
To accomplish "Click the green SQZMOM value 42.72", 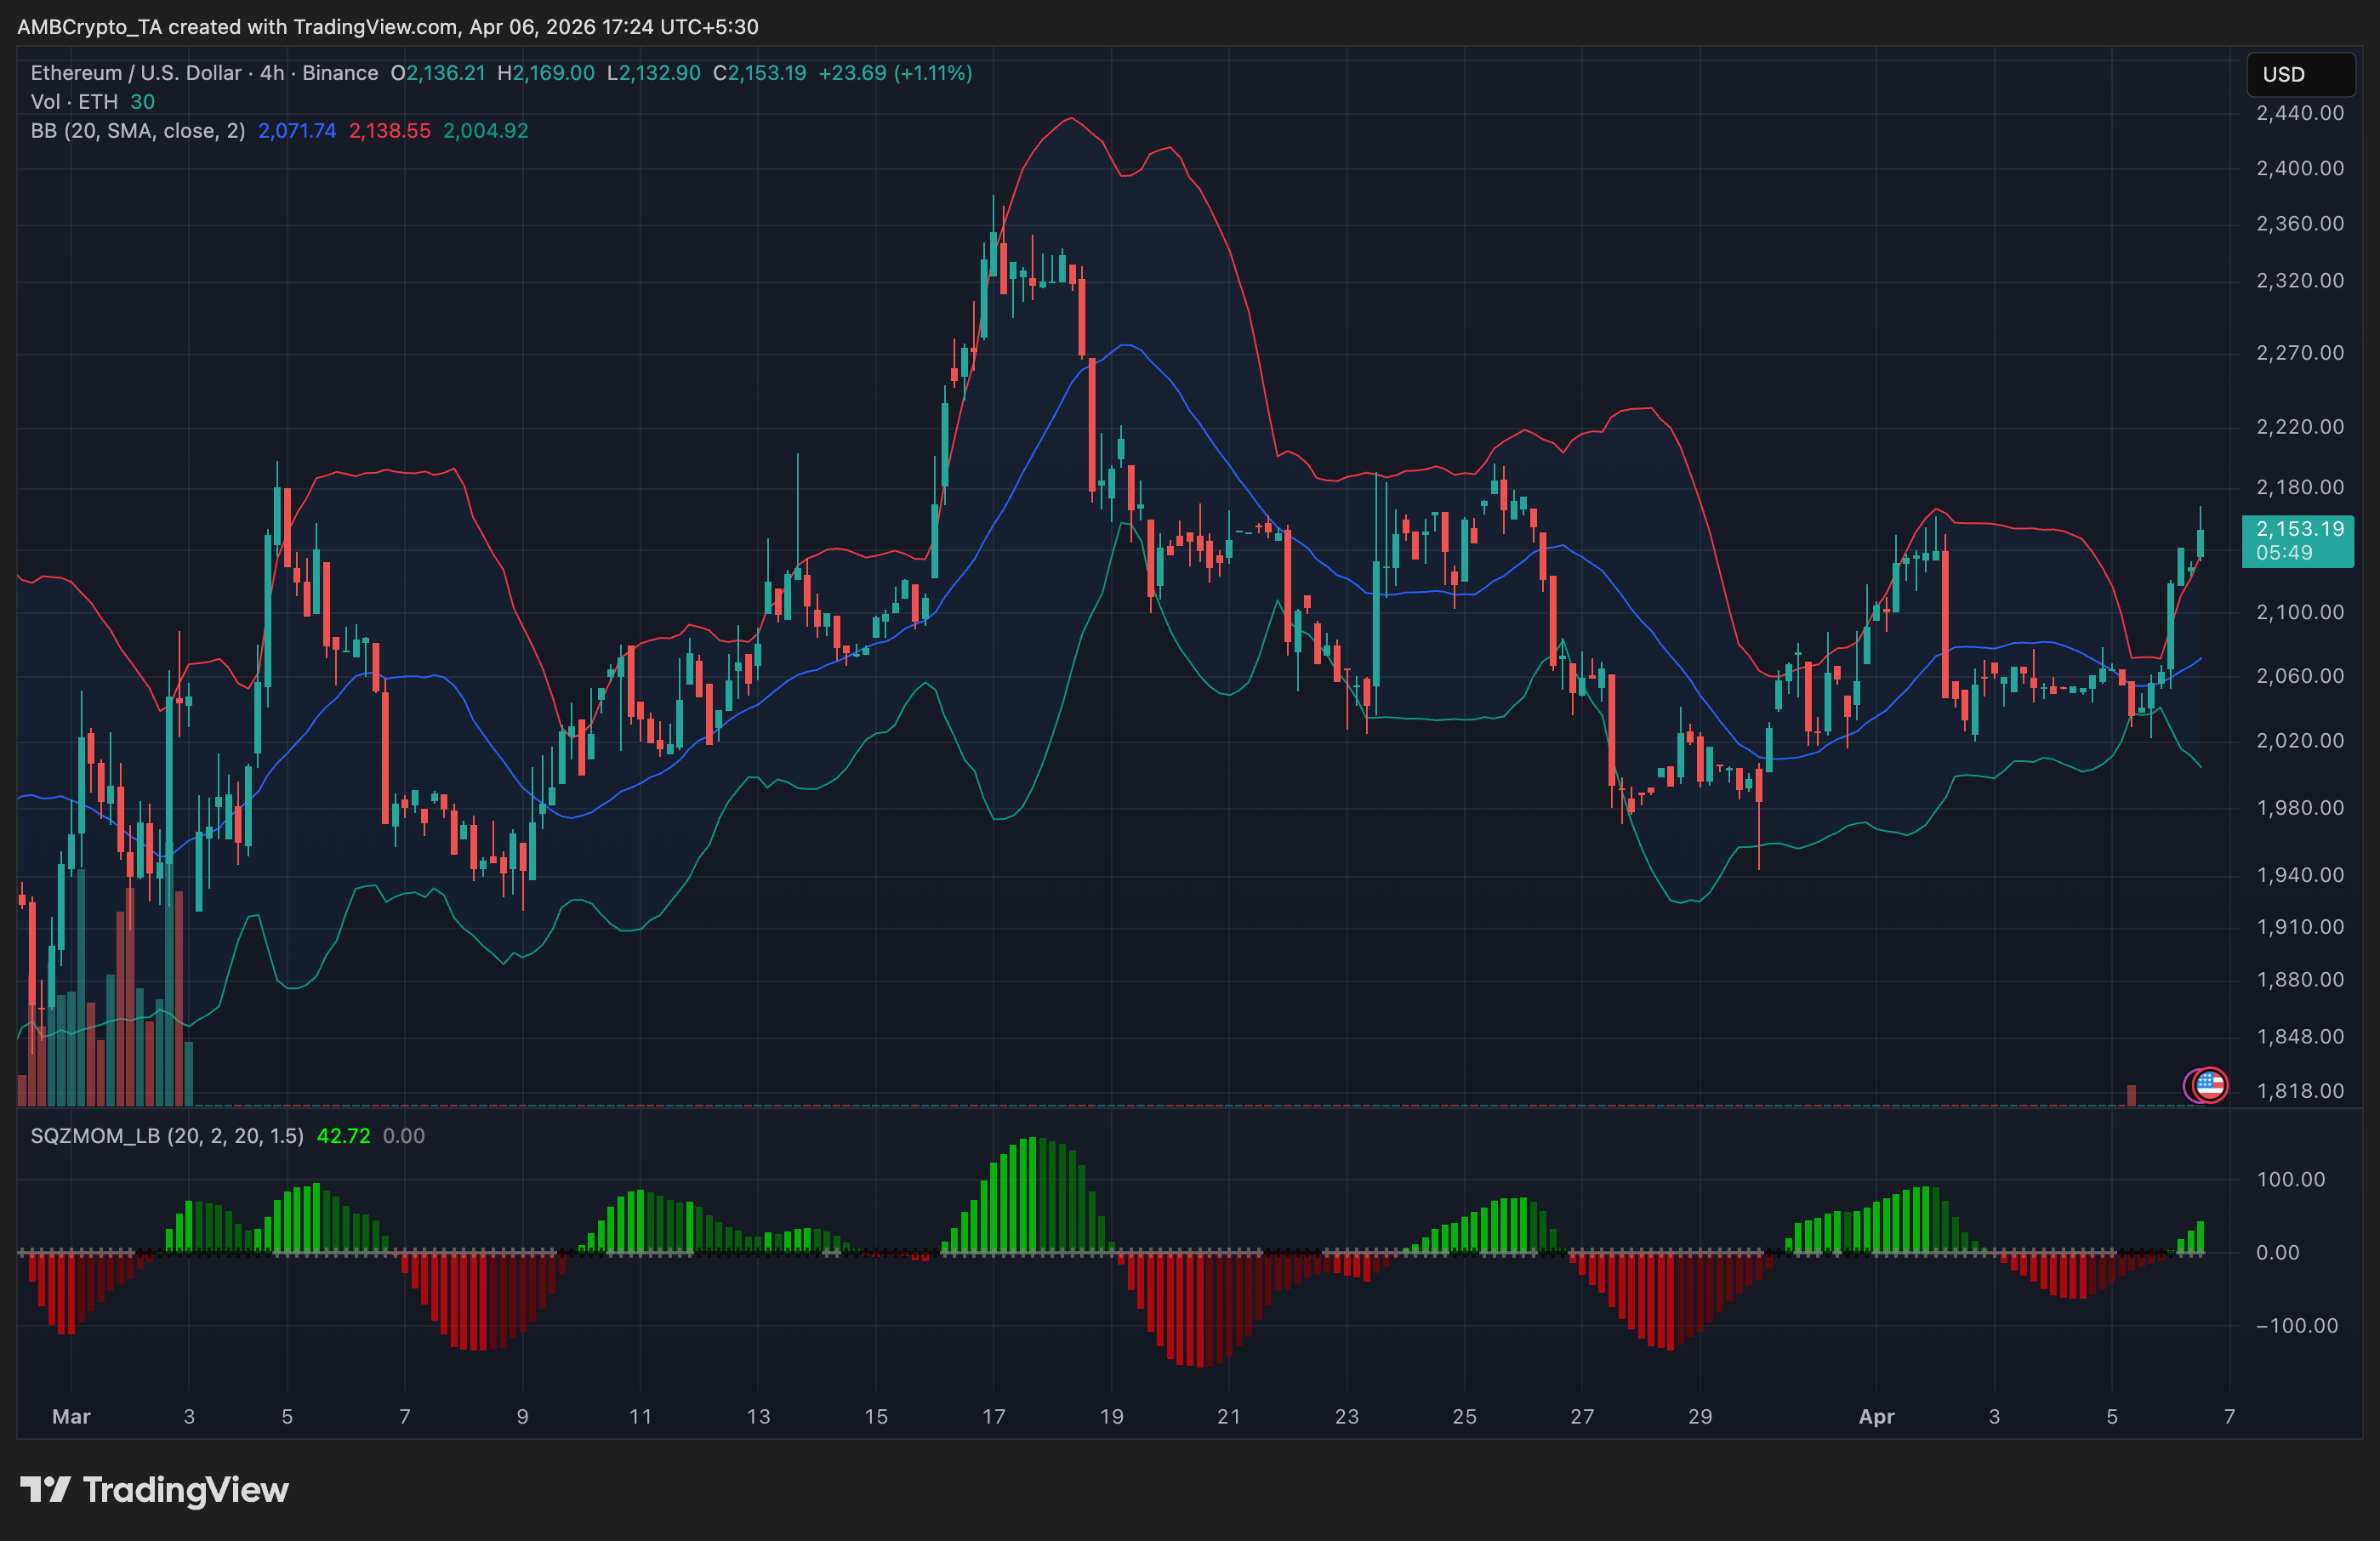I will click(343, 1136).
